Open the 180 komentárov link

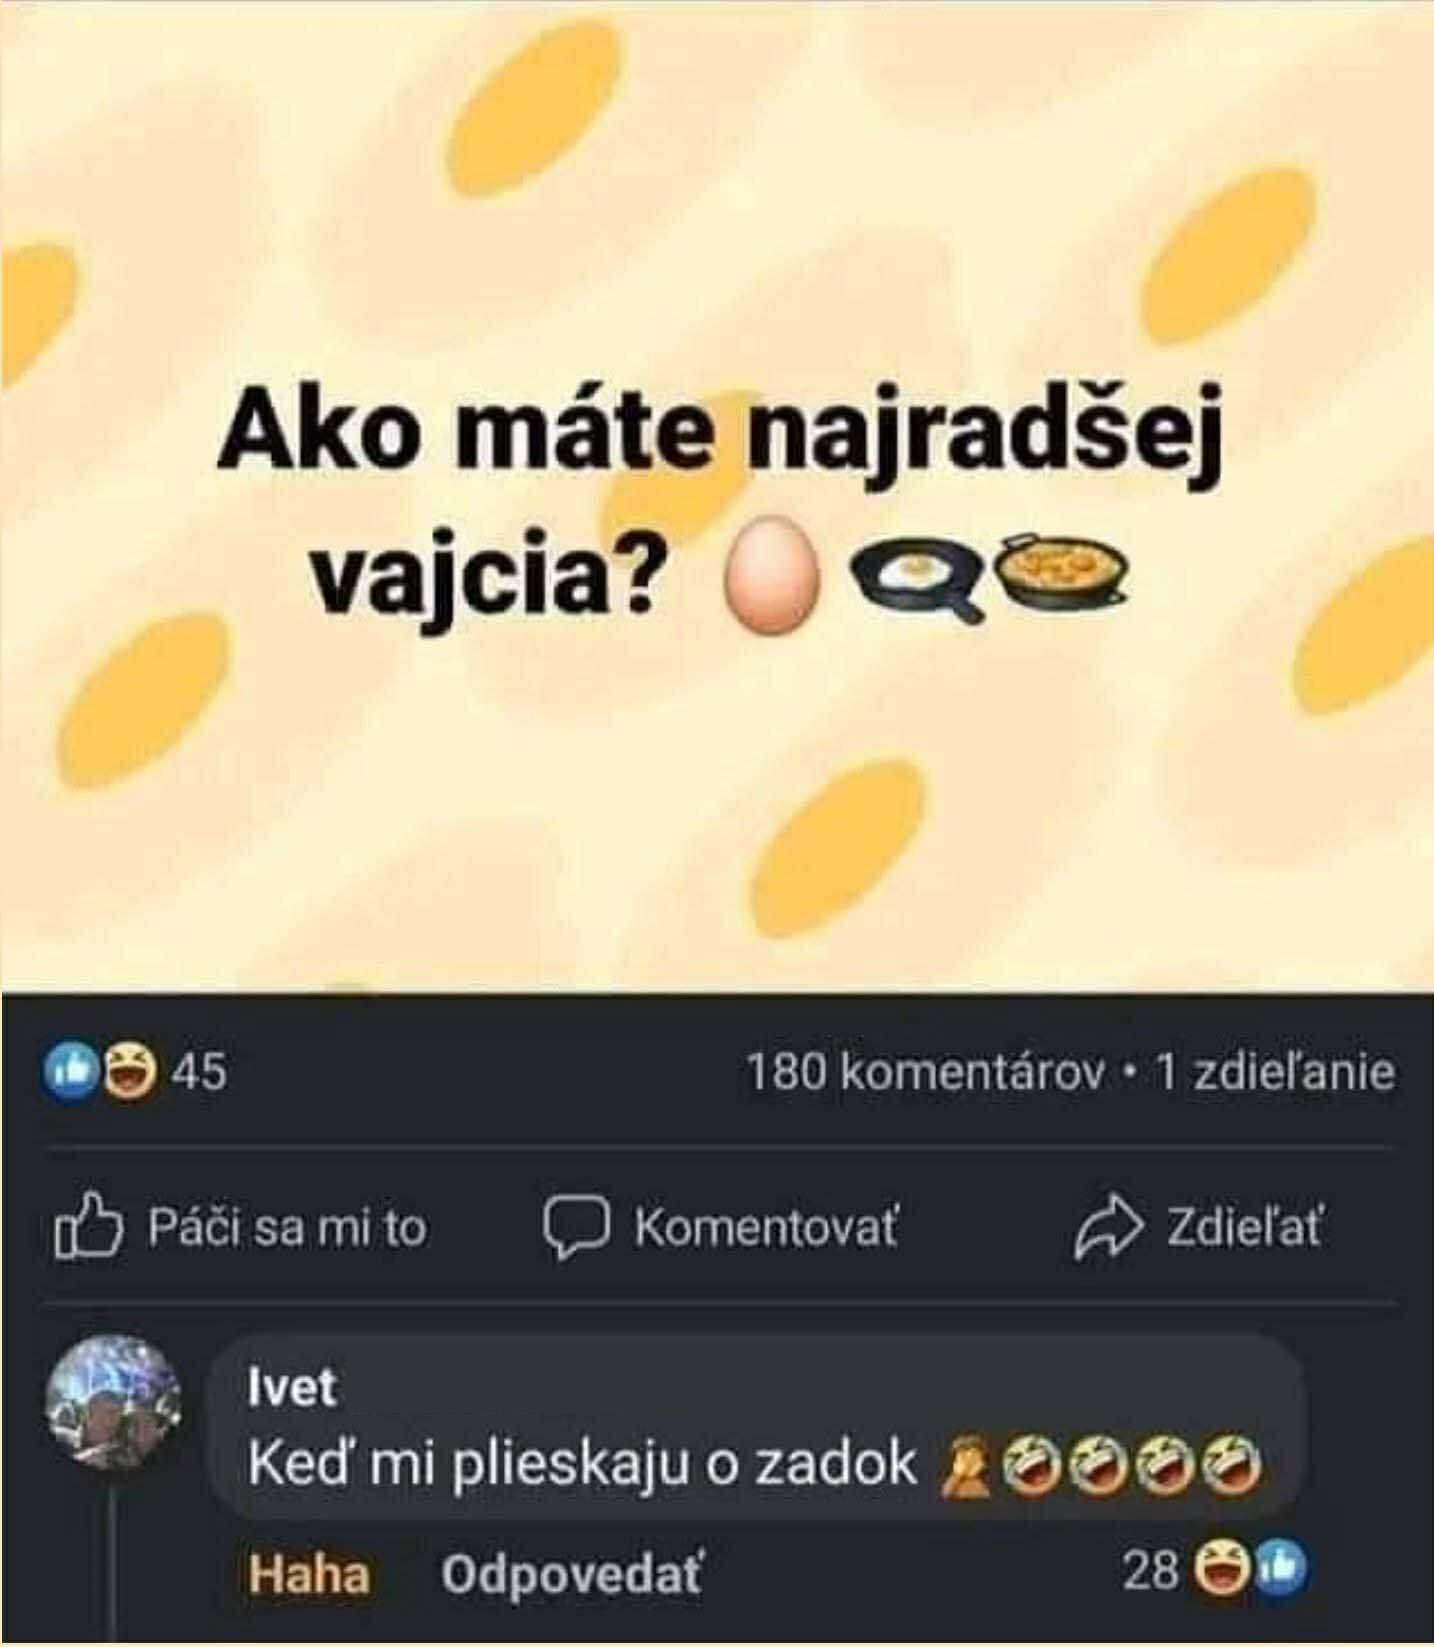click(927, 1073)
